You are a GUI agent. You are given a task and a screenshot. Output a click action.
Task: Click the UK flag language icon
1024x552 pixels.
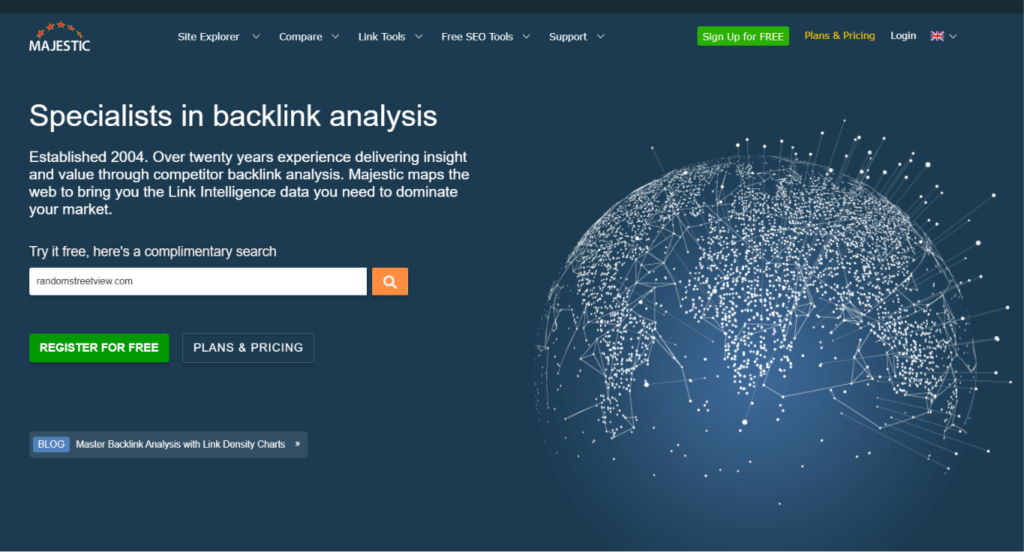pyautogui.click(x=937, y=36)
